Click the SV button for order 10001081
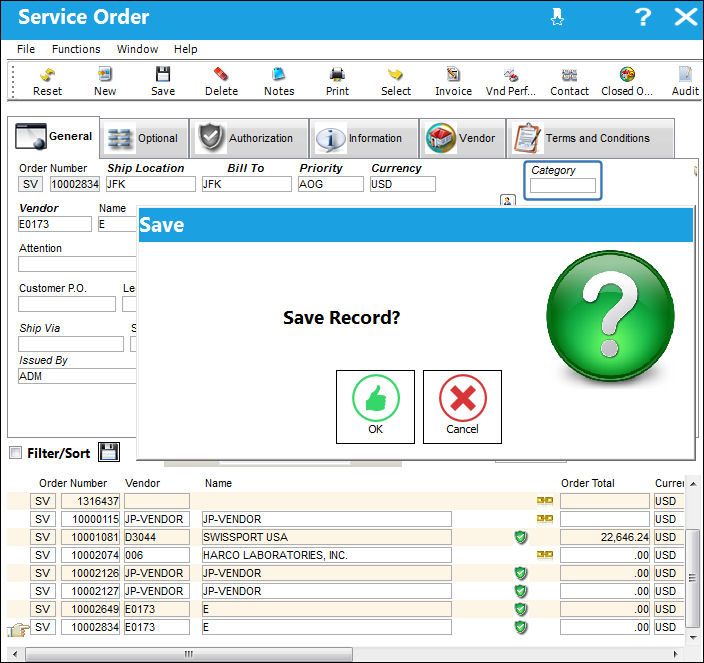This screenshot has height=663, width=704. point(43,537)
